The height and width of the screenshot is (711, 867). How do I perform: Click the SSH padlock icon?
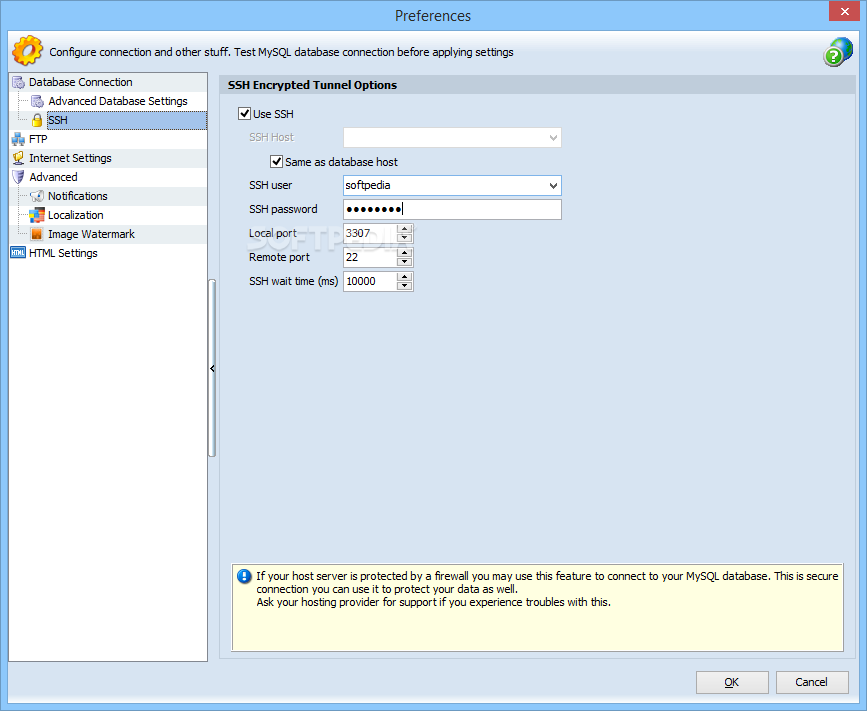(37, 120)
